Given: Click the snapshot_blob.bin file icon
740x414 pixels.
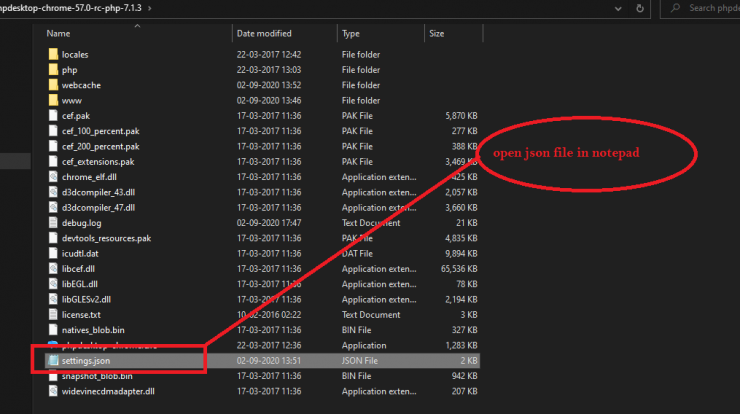Looking at the screenshot, I should 53,376.
